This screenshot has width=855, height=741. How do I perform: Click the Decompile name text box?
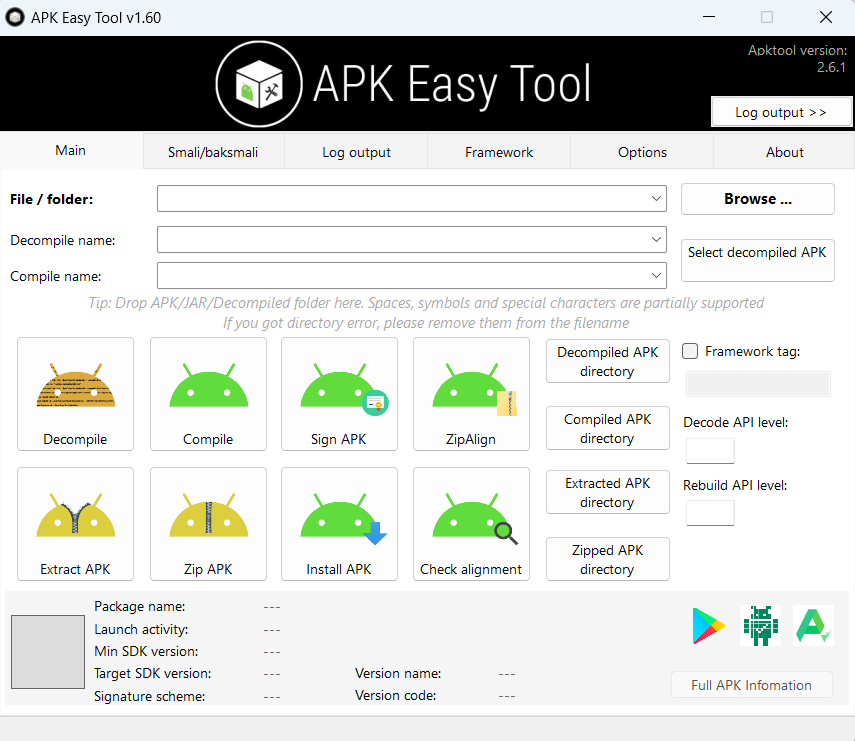pos(412,239)
